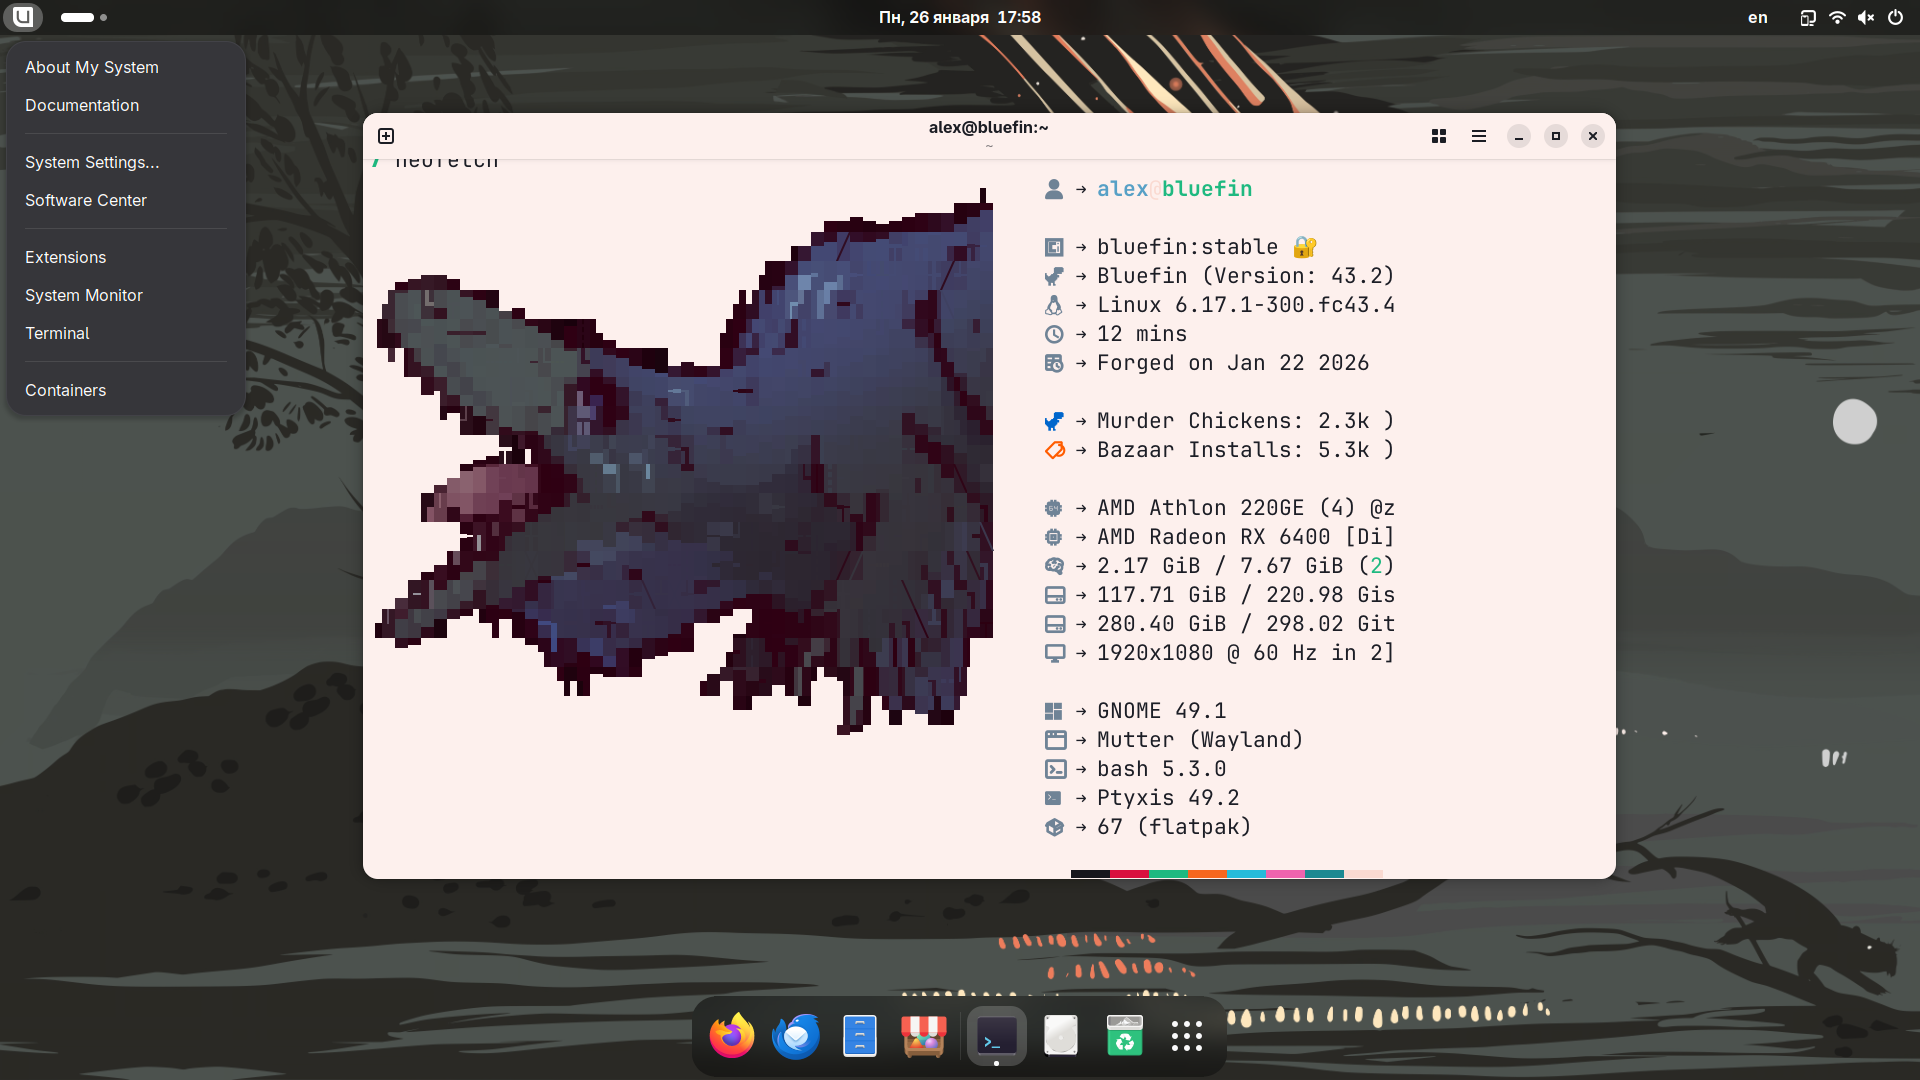The image size is (1920, 1080).
Task: Open terminal hamburger menu
Action: (1479, 136)
